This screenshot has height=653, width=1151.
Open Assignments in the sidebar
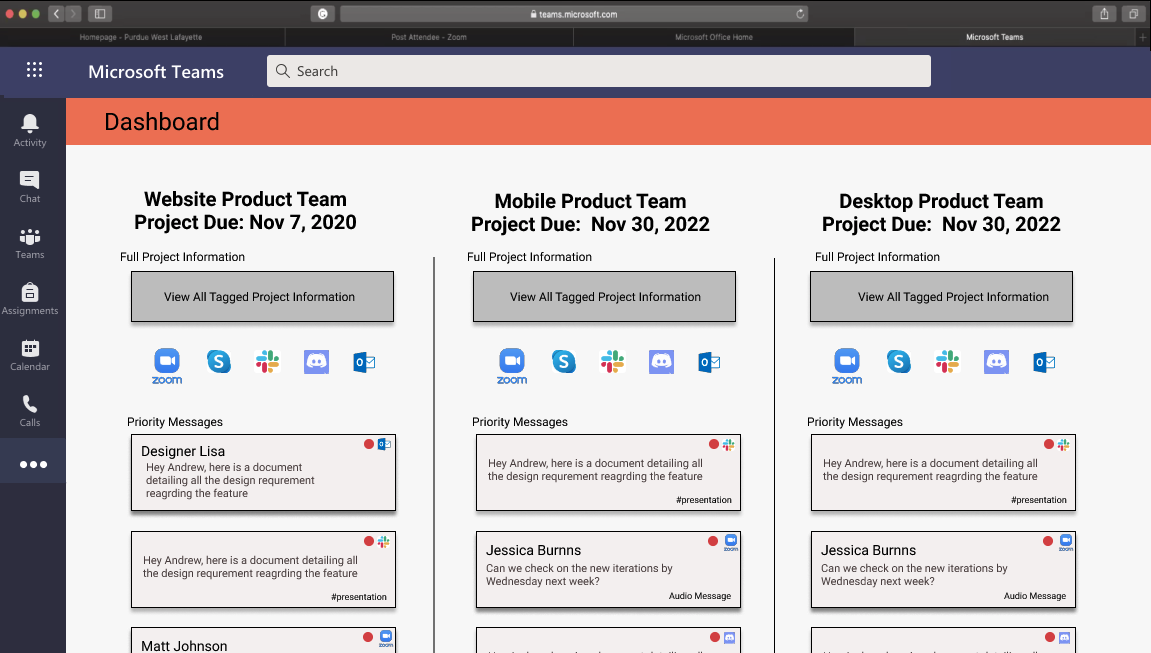[30, 299]
